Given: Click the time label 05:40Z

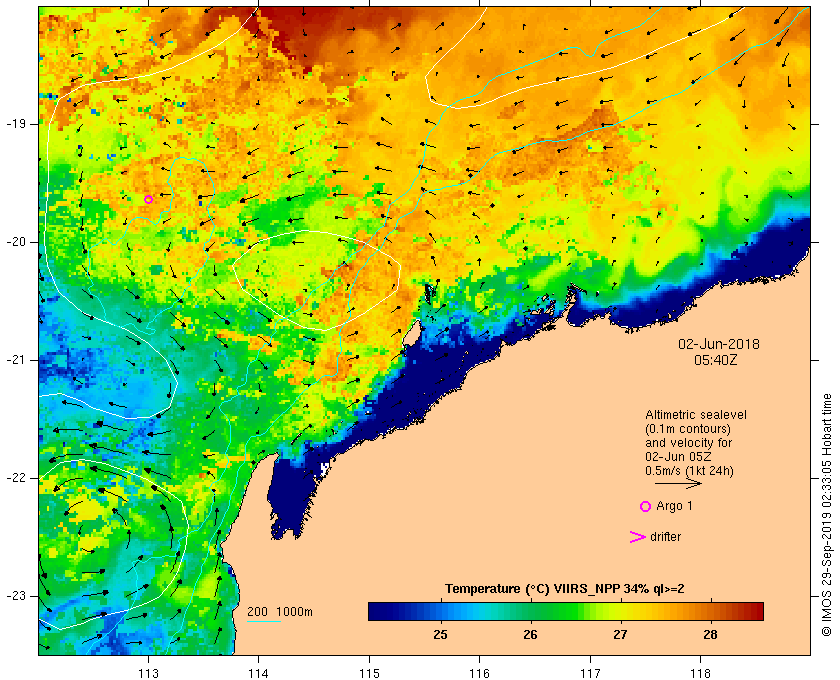Looking at the screenshot, I should (x=715, y=361).
